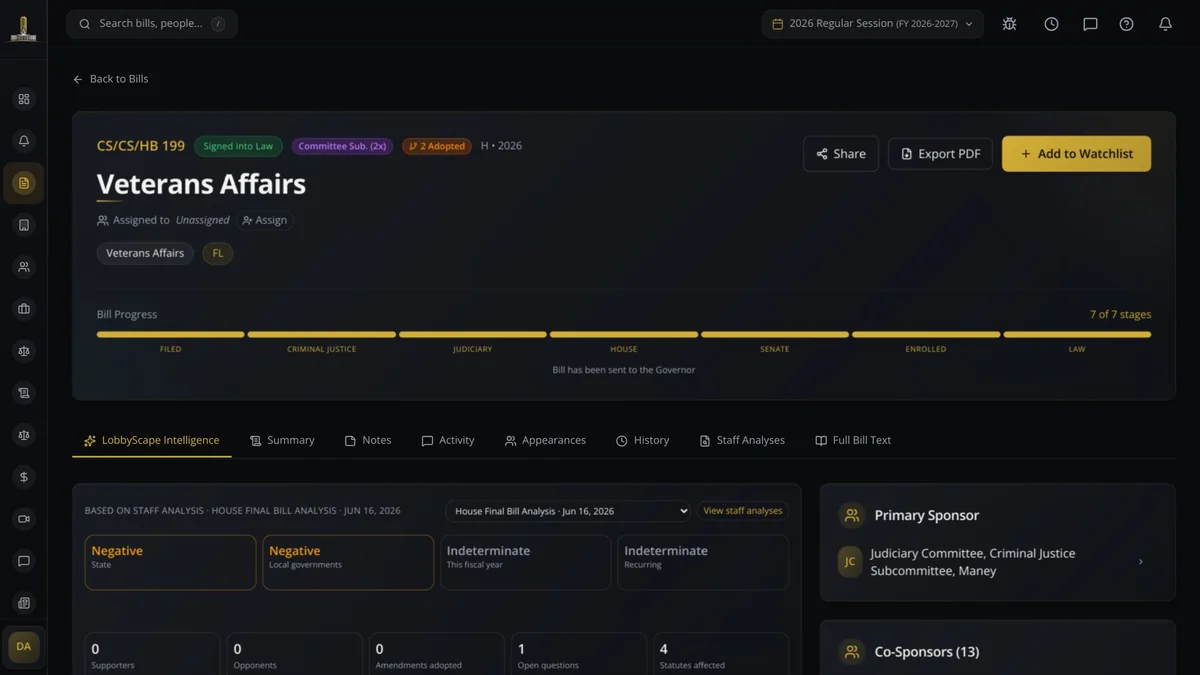This screenshot has height=675, width=1200.
Task: Open the dashboard grid icon in the sidebar
Action: [24, 99]
